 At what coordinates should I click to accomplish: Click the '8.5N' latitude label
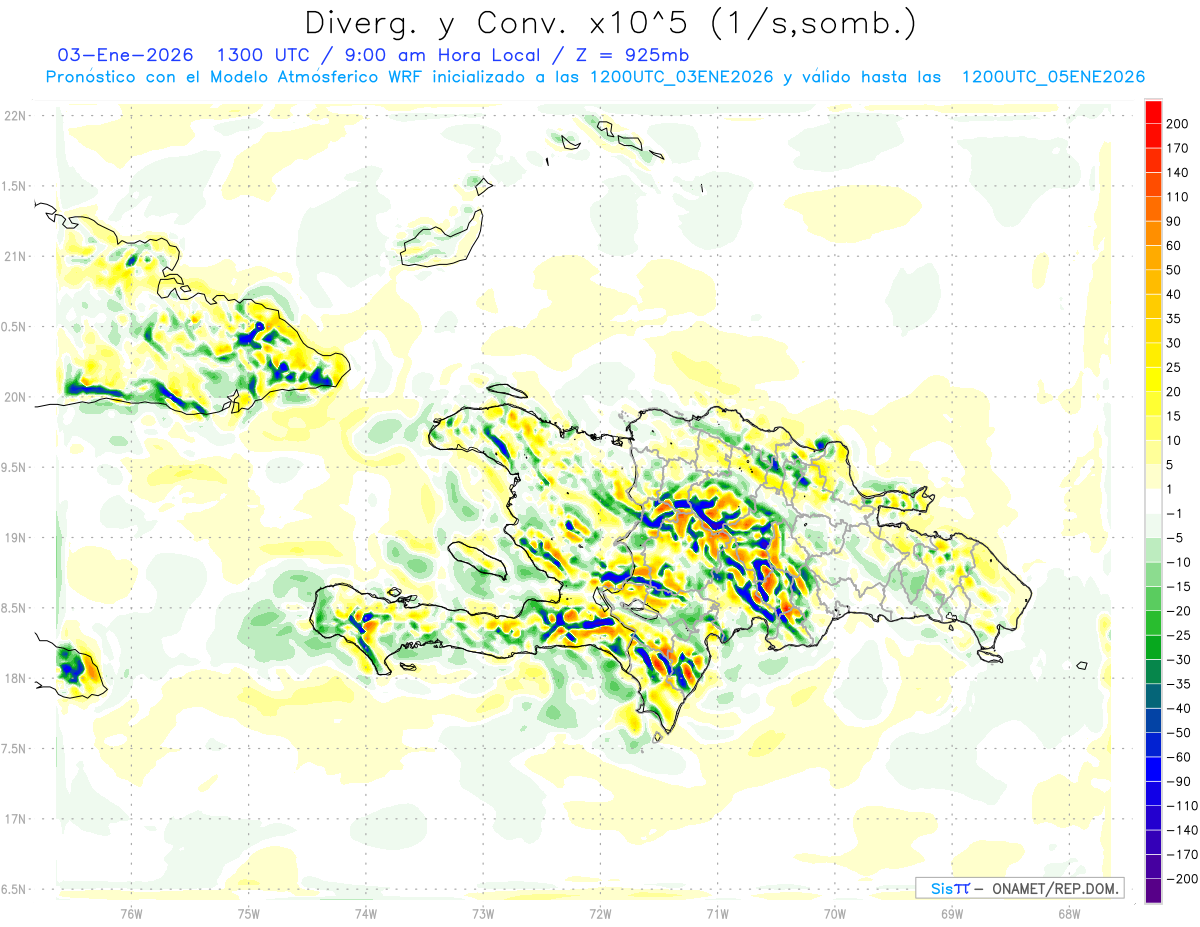[x=15, y=608]
